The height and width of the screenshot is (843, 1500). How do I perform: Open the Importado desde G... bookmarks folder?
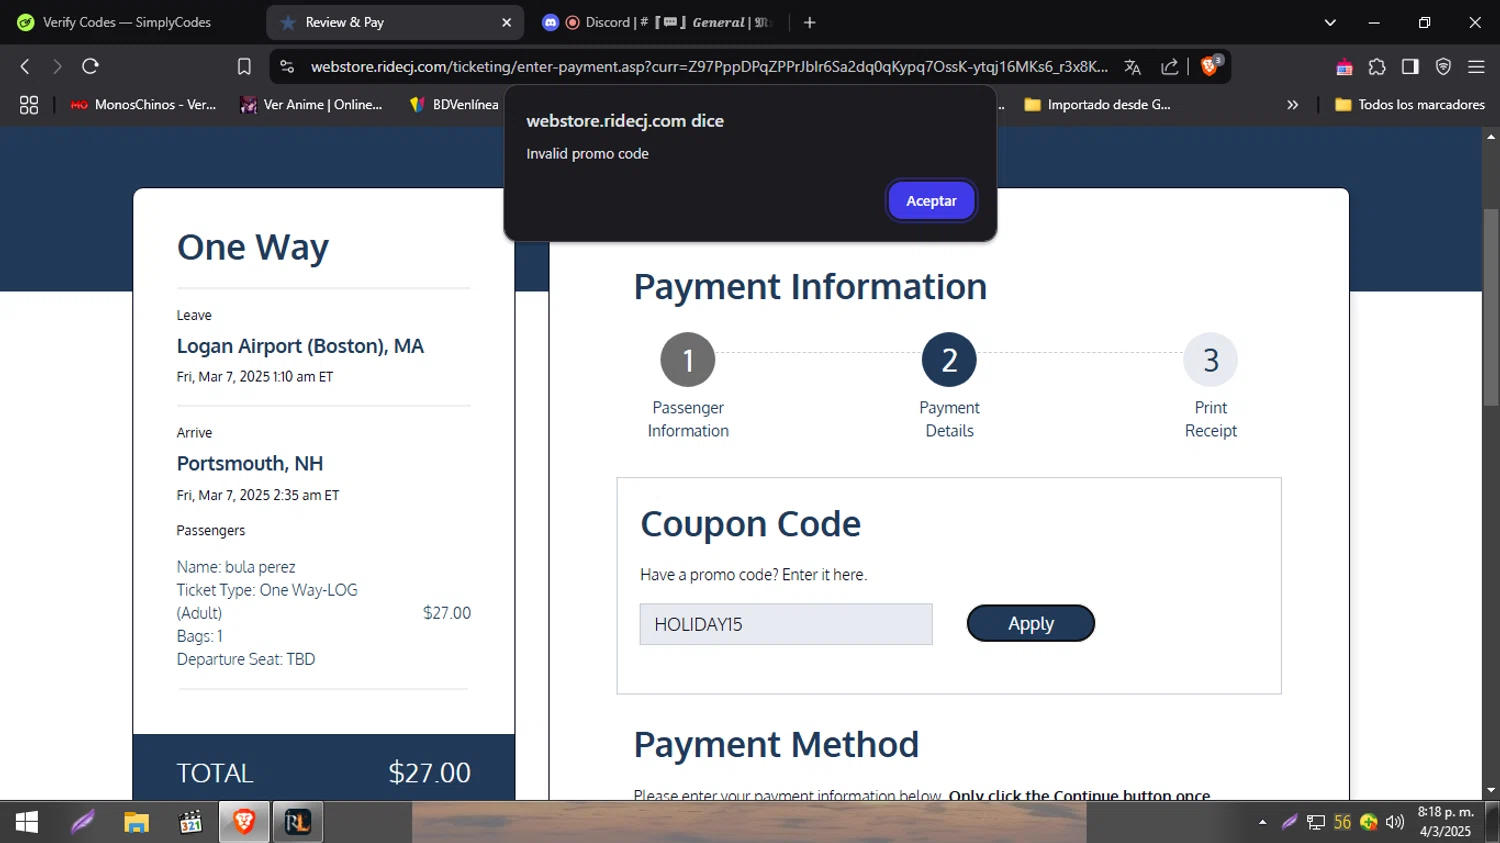pyautogui.click(x=1097, y=104)
